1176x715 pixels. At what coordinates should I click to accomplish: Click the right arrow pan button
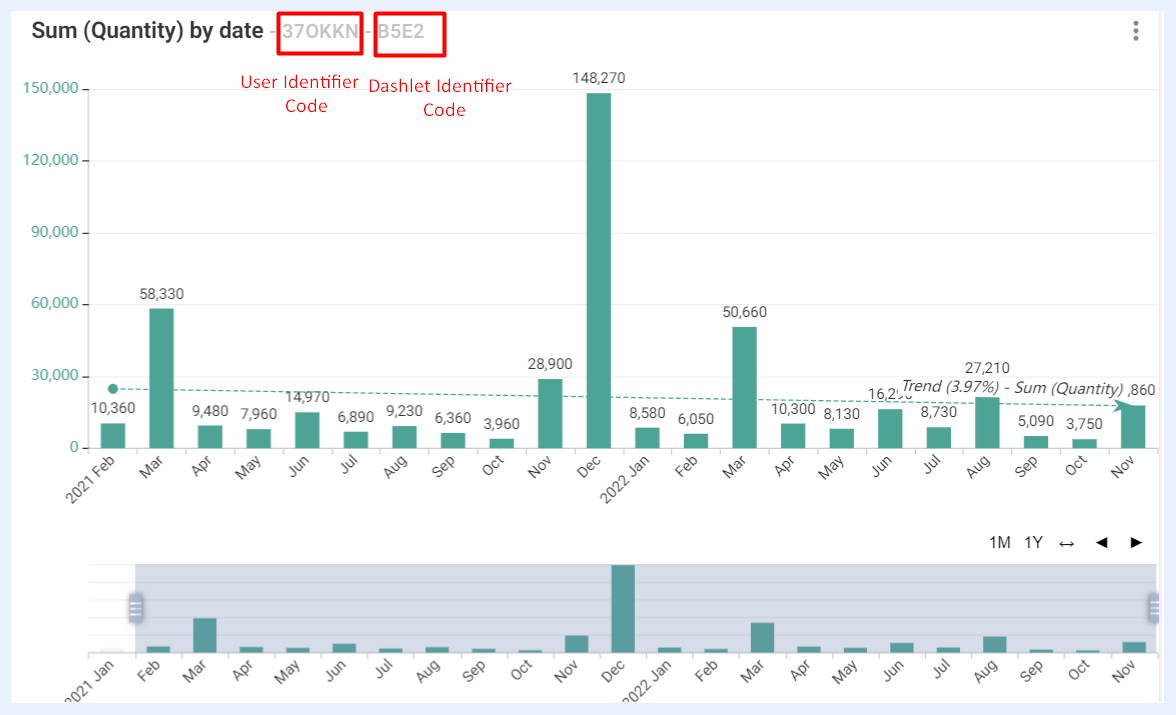point(1136,542)
